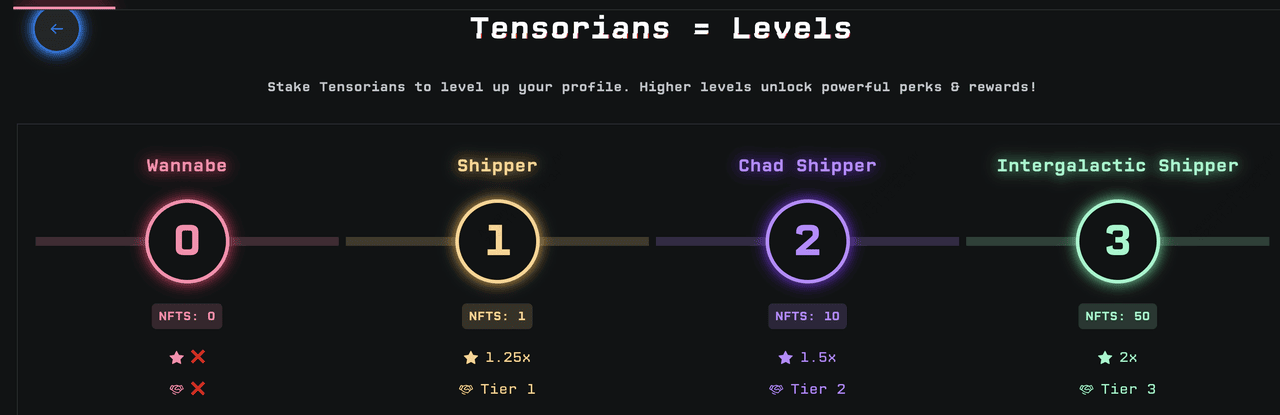Click the pink star icon under Wannabe
The image size is (1280, 415).
(x=177, y=357)
